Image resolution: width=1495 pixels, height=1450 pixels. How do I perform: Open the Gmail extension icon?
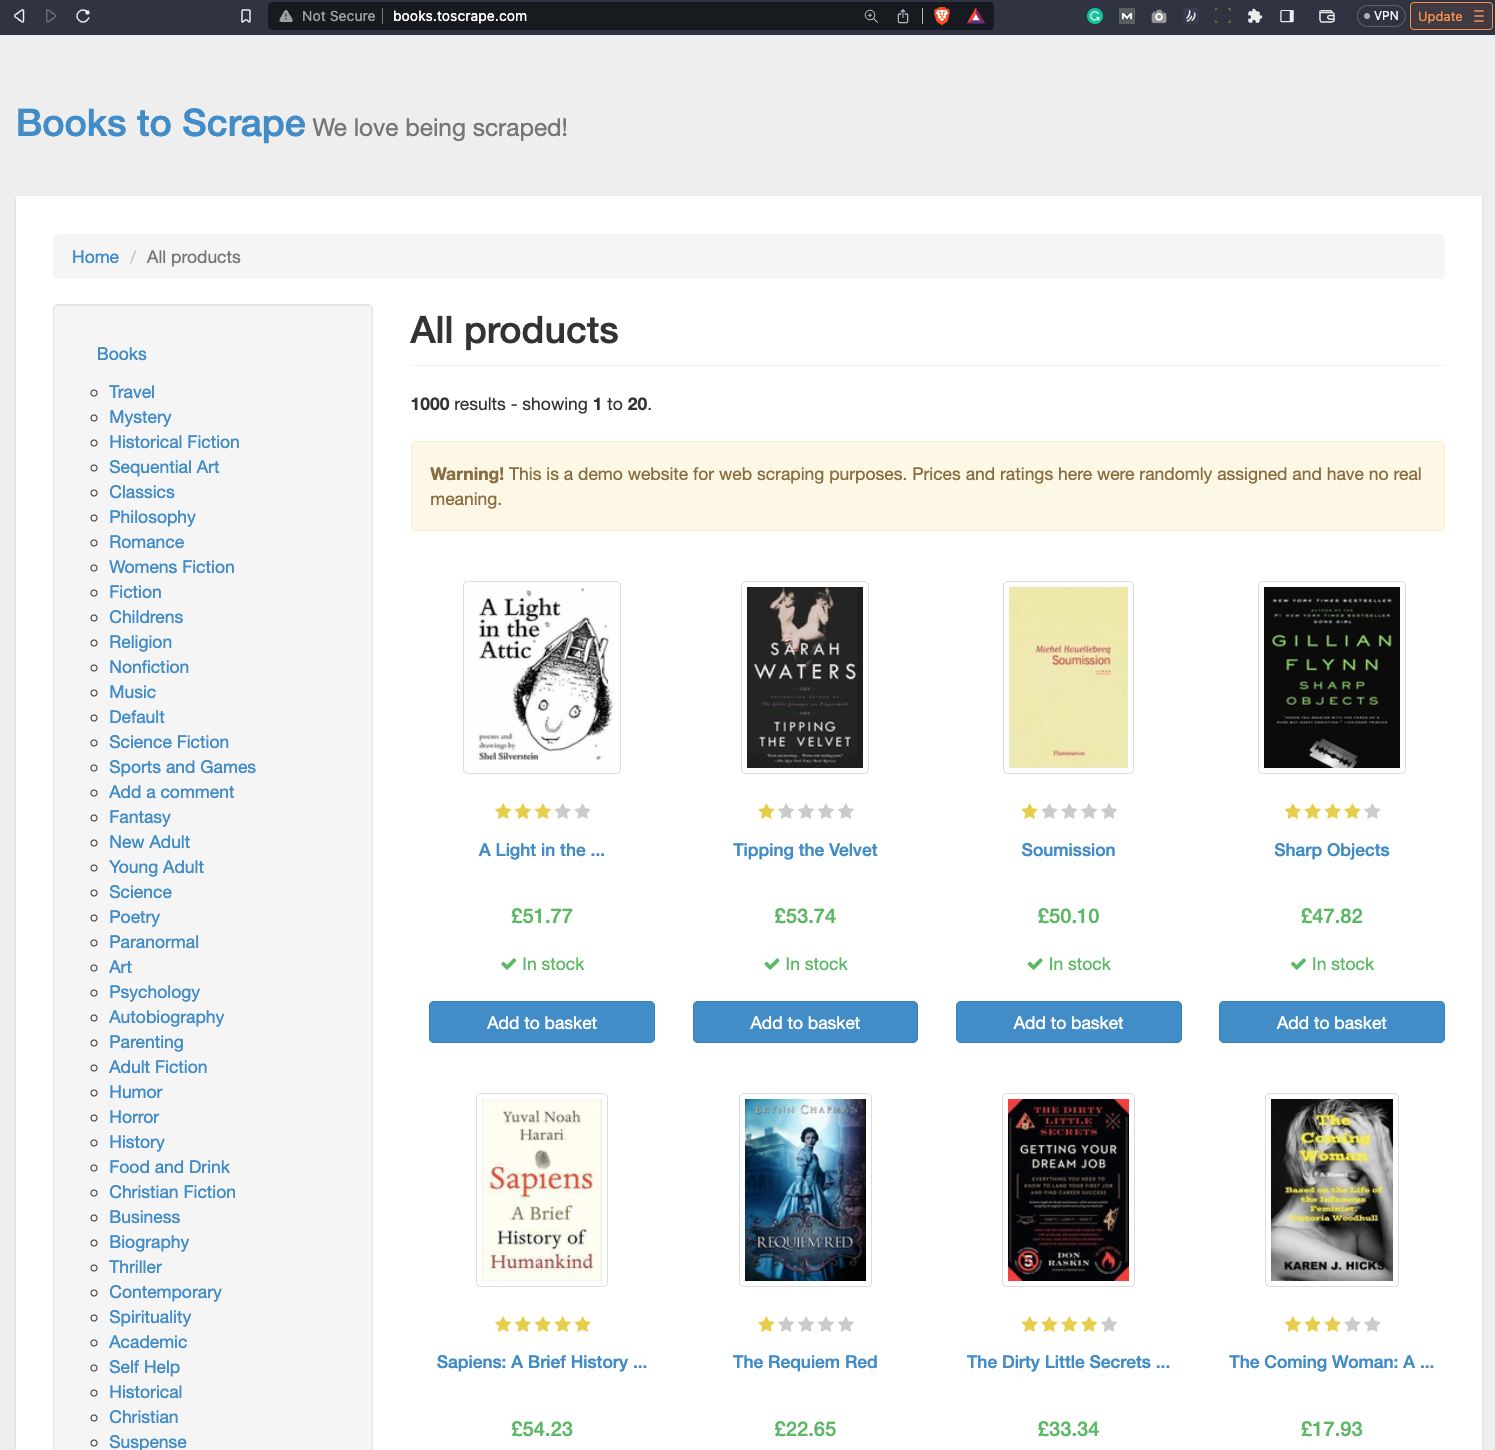[1127, 16]
